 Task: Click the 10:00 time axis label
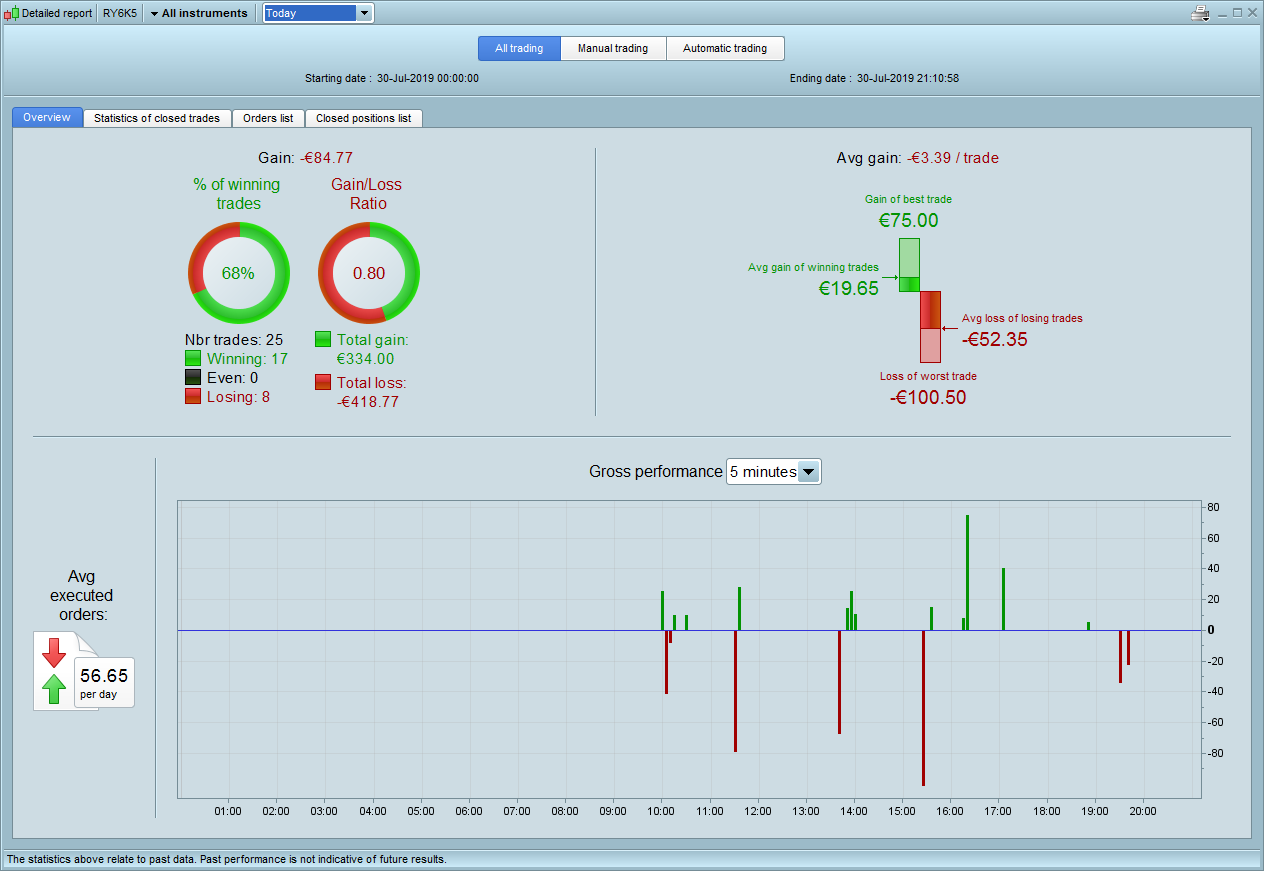click(x=662, y=811)
